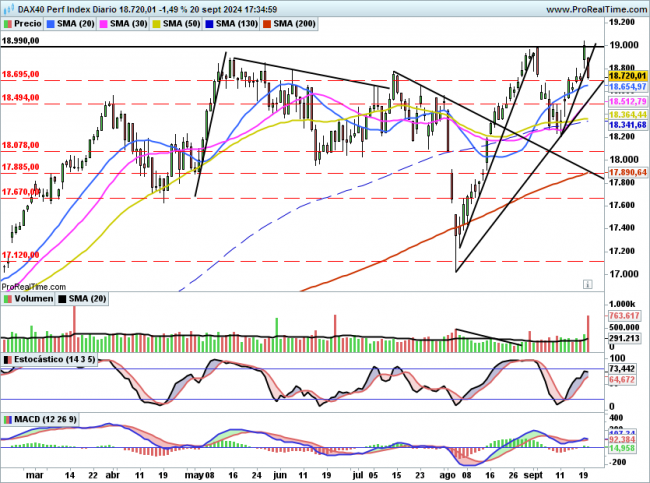
Task: Click the 19.000 price axis label
Action: 623,45
